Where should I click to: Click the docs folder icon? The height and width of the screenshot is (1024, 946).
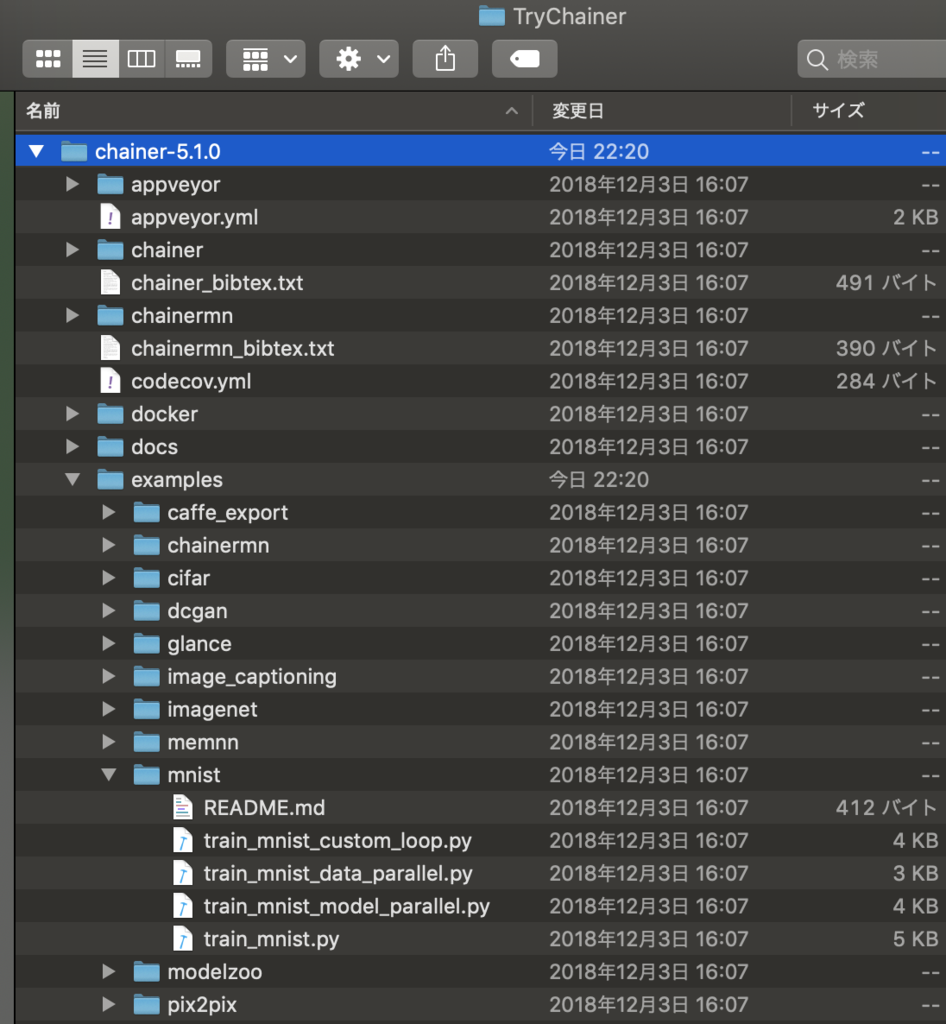(110, 446)
